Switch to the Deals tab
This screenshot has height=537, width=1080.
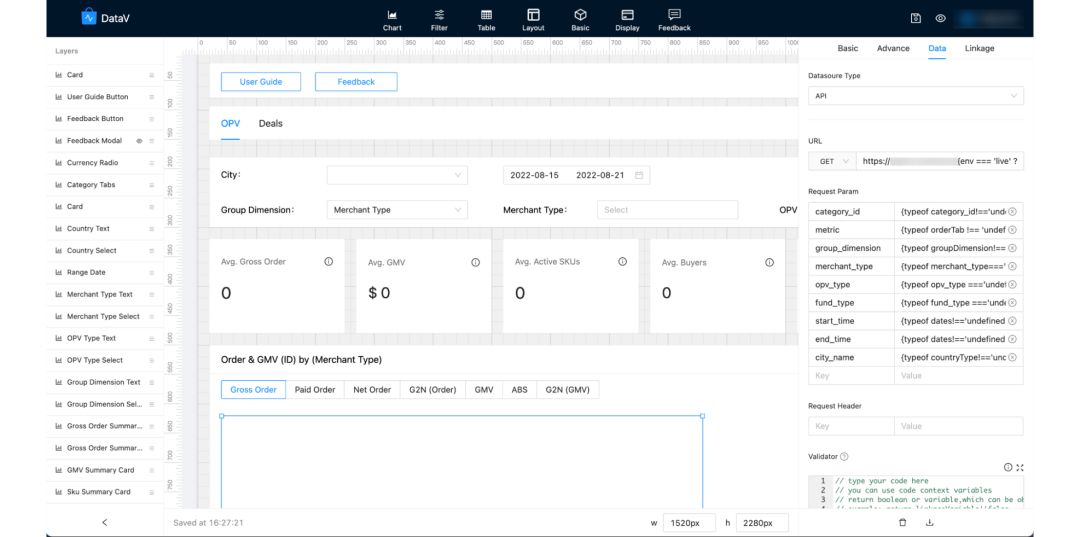[271, 124]
